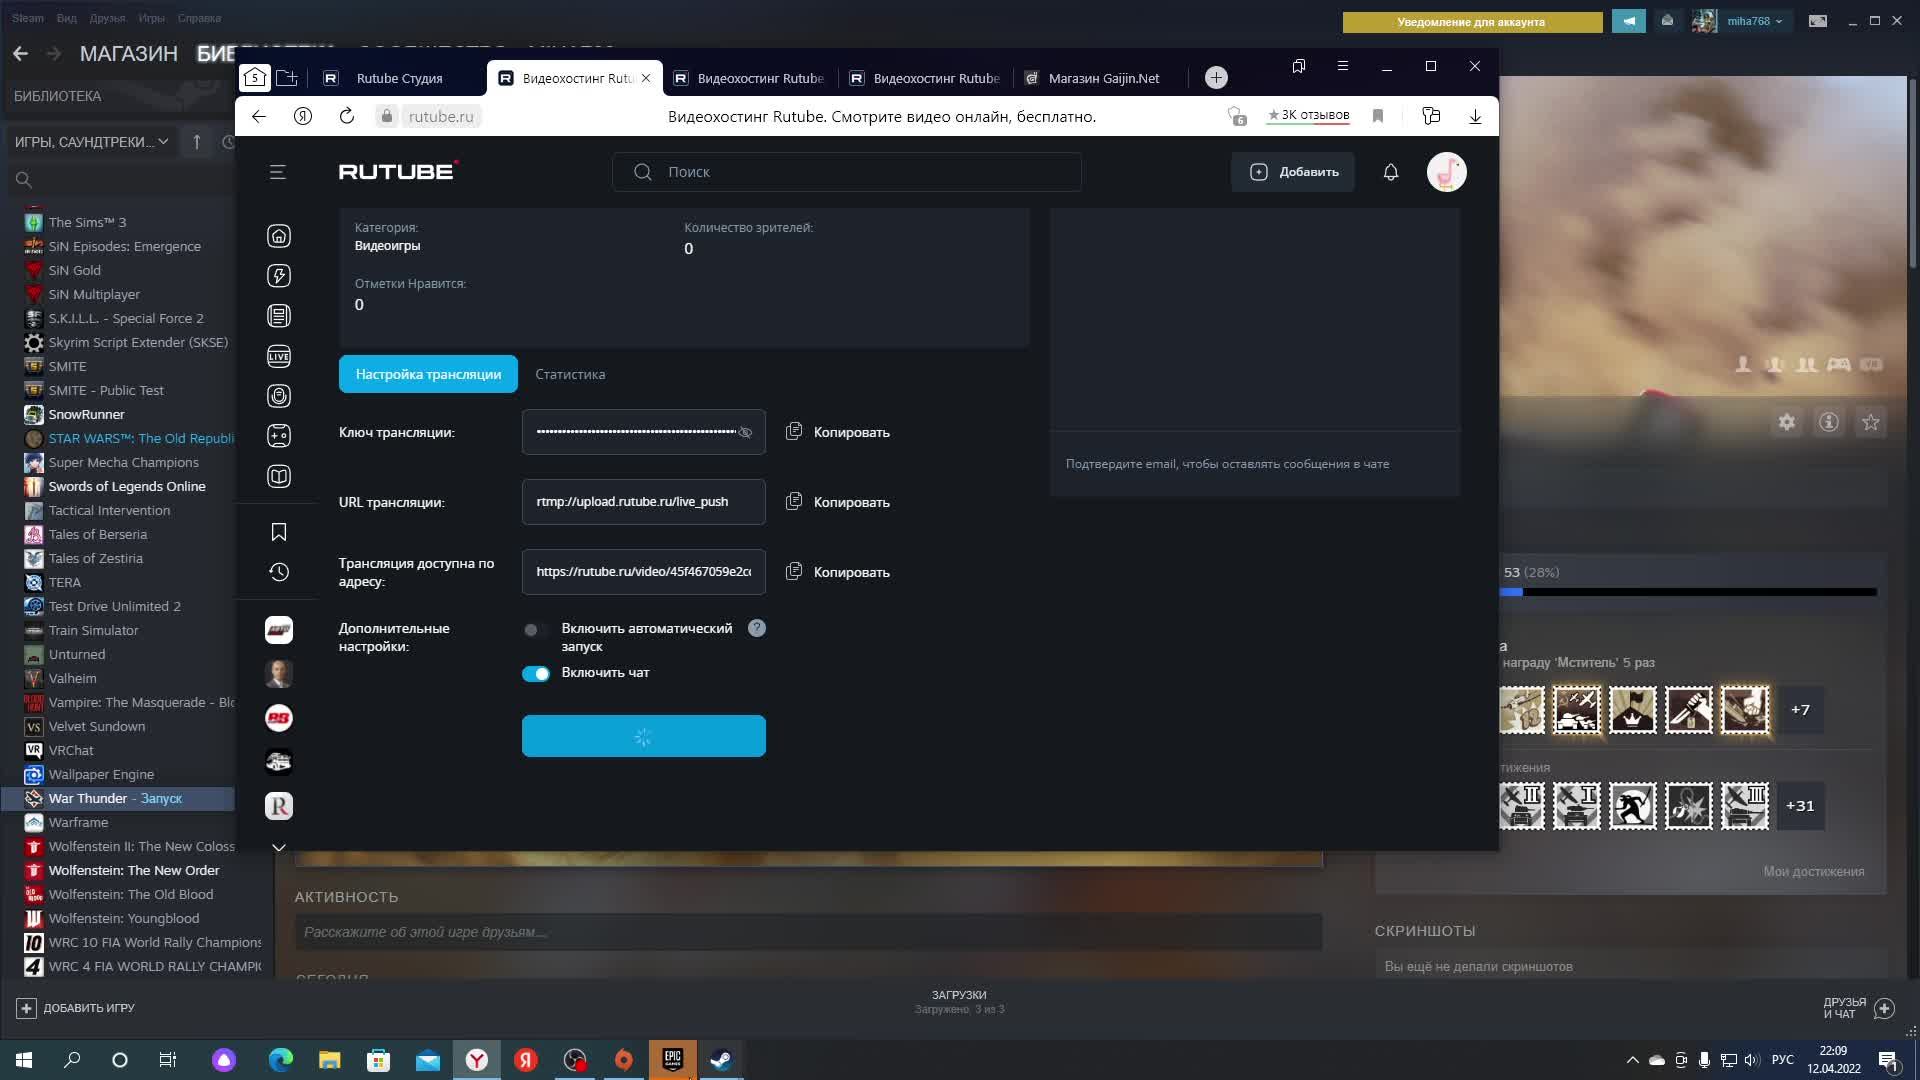The image size is (1920, 1080).
Task: Click the Rutube home sidebar icon
Action: tap(279, 236)
